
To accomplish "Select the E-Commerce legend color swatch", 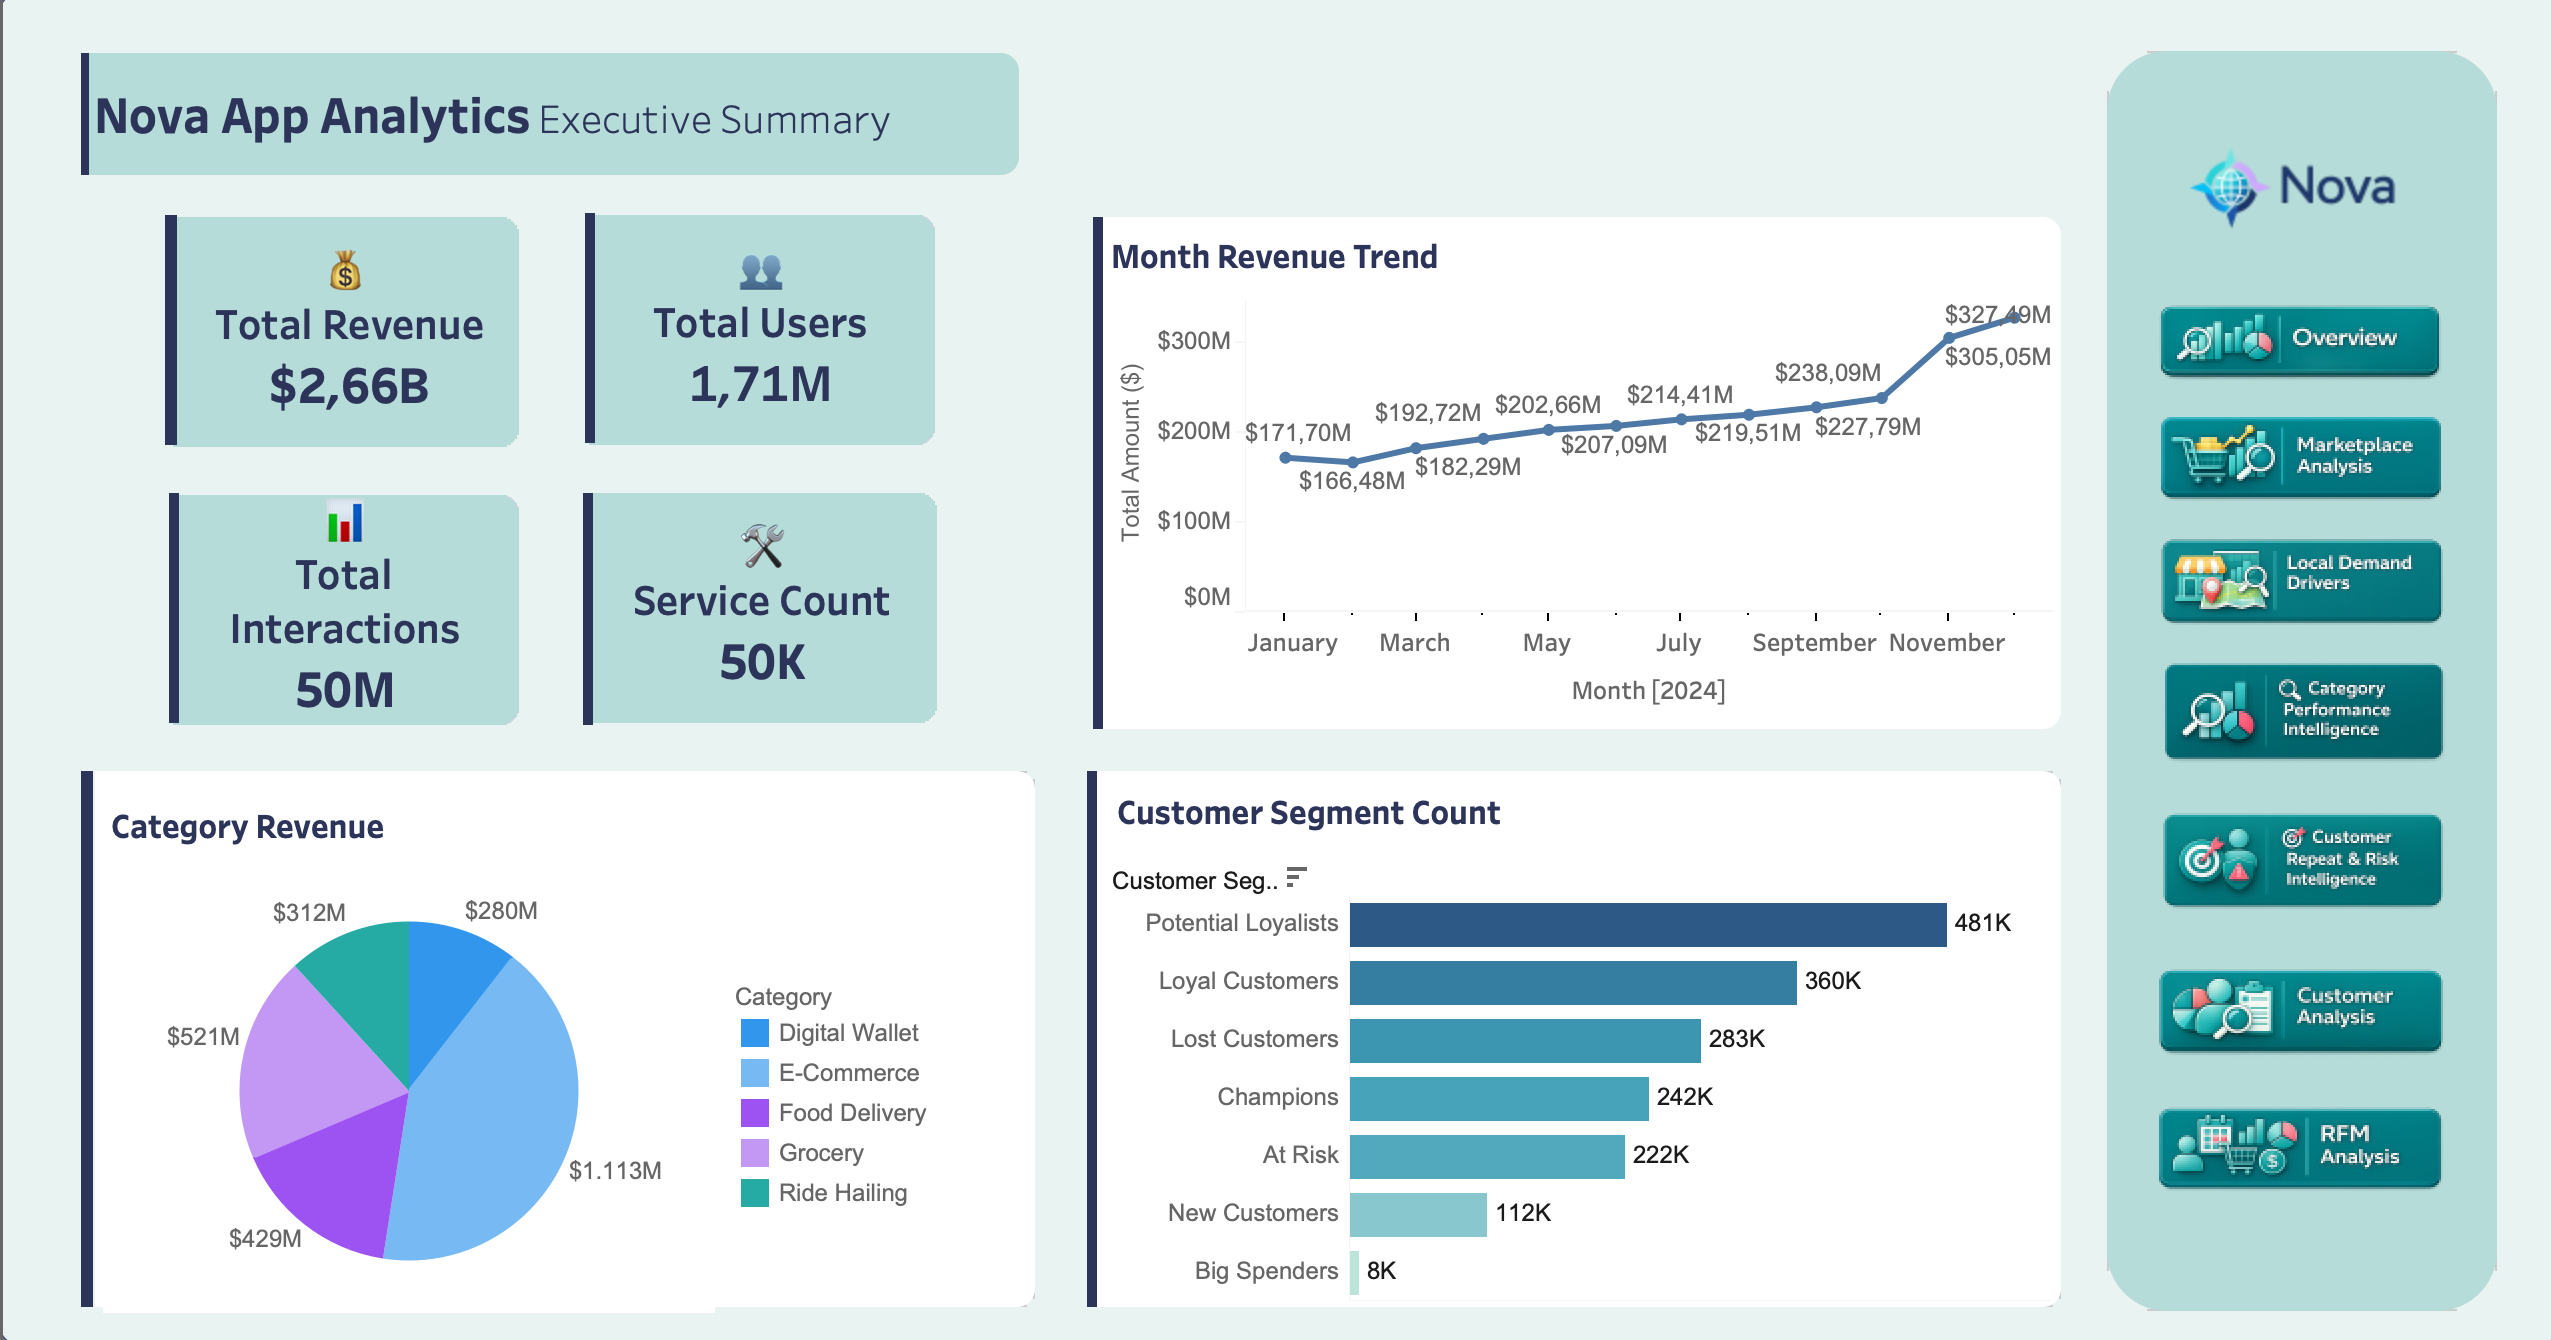I will 755,1073.
